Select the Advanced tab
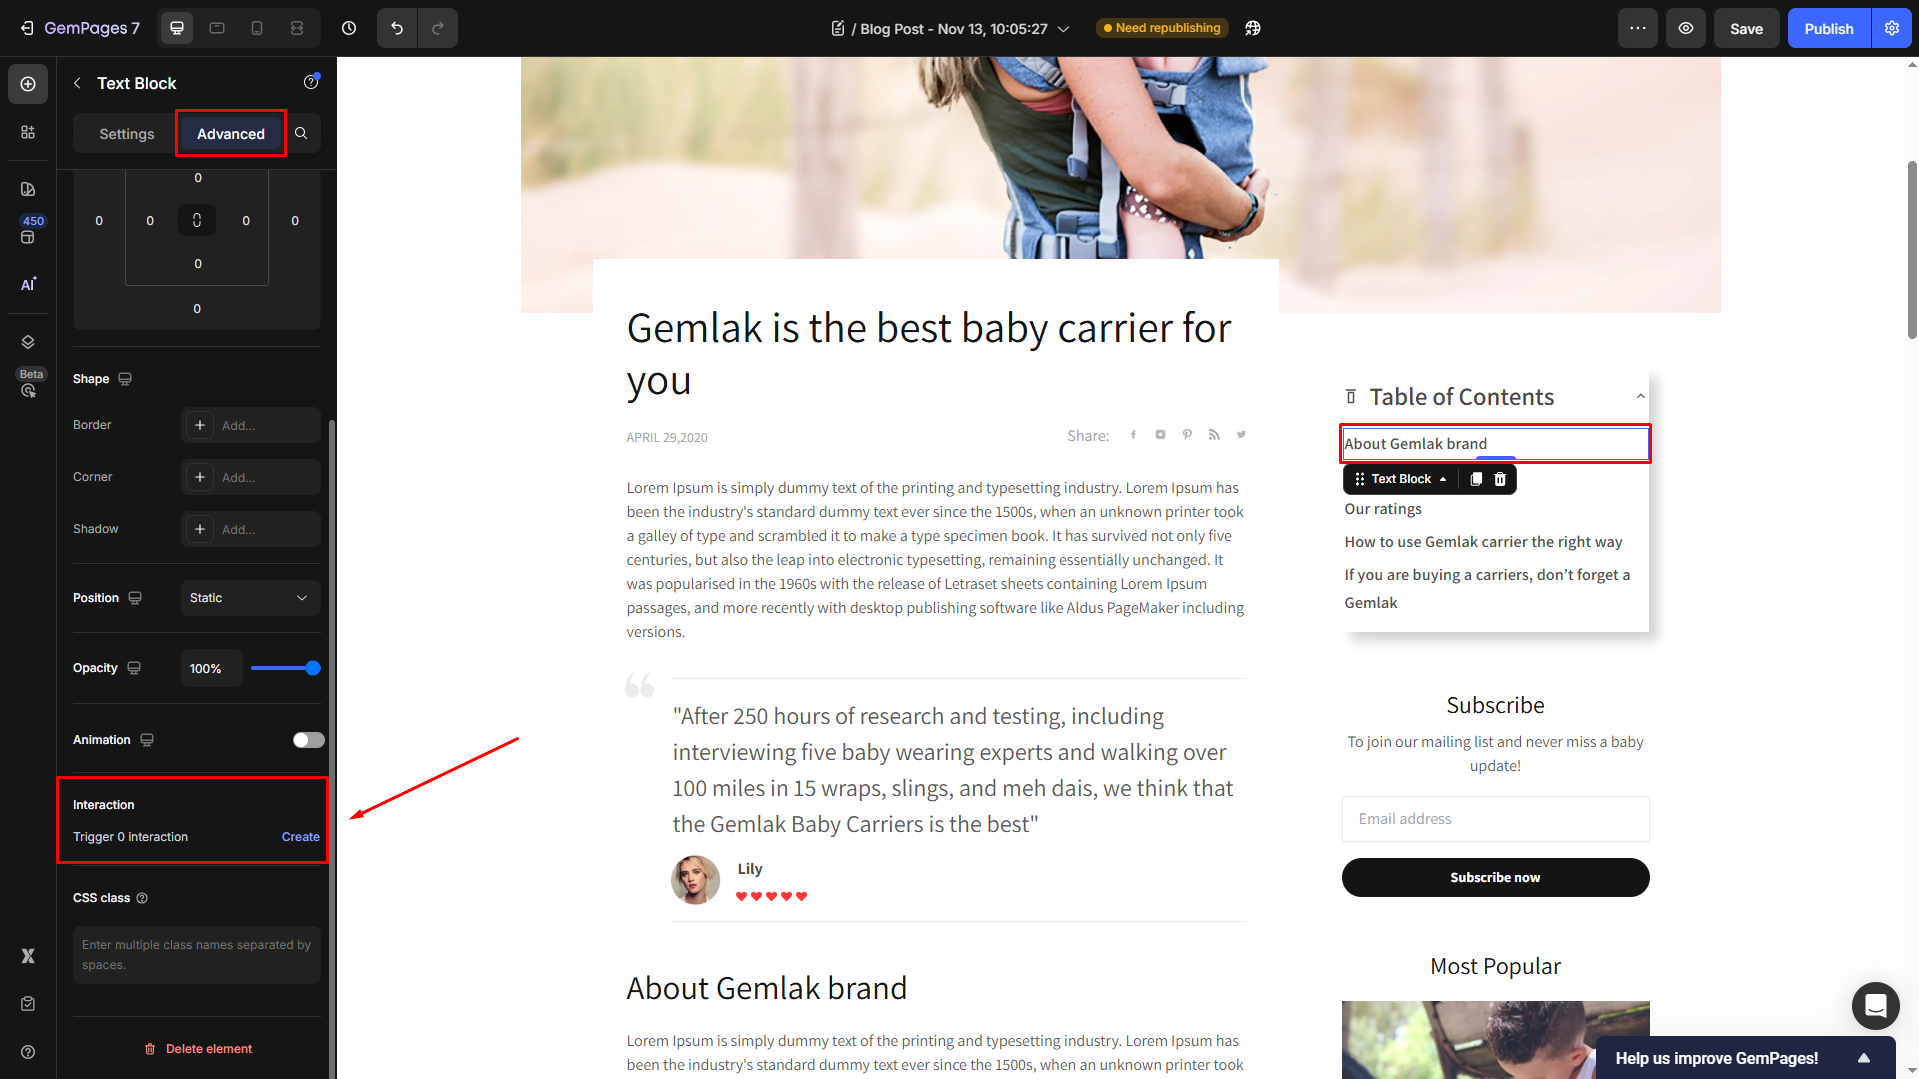The height and width of the screenshot is (1079, 1919). click(x=231, y=133)
